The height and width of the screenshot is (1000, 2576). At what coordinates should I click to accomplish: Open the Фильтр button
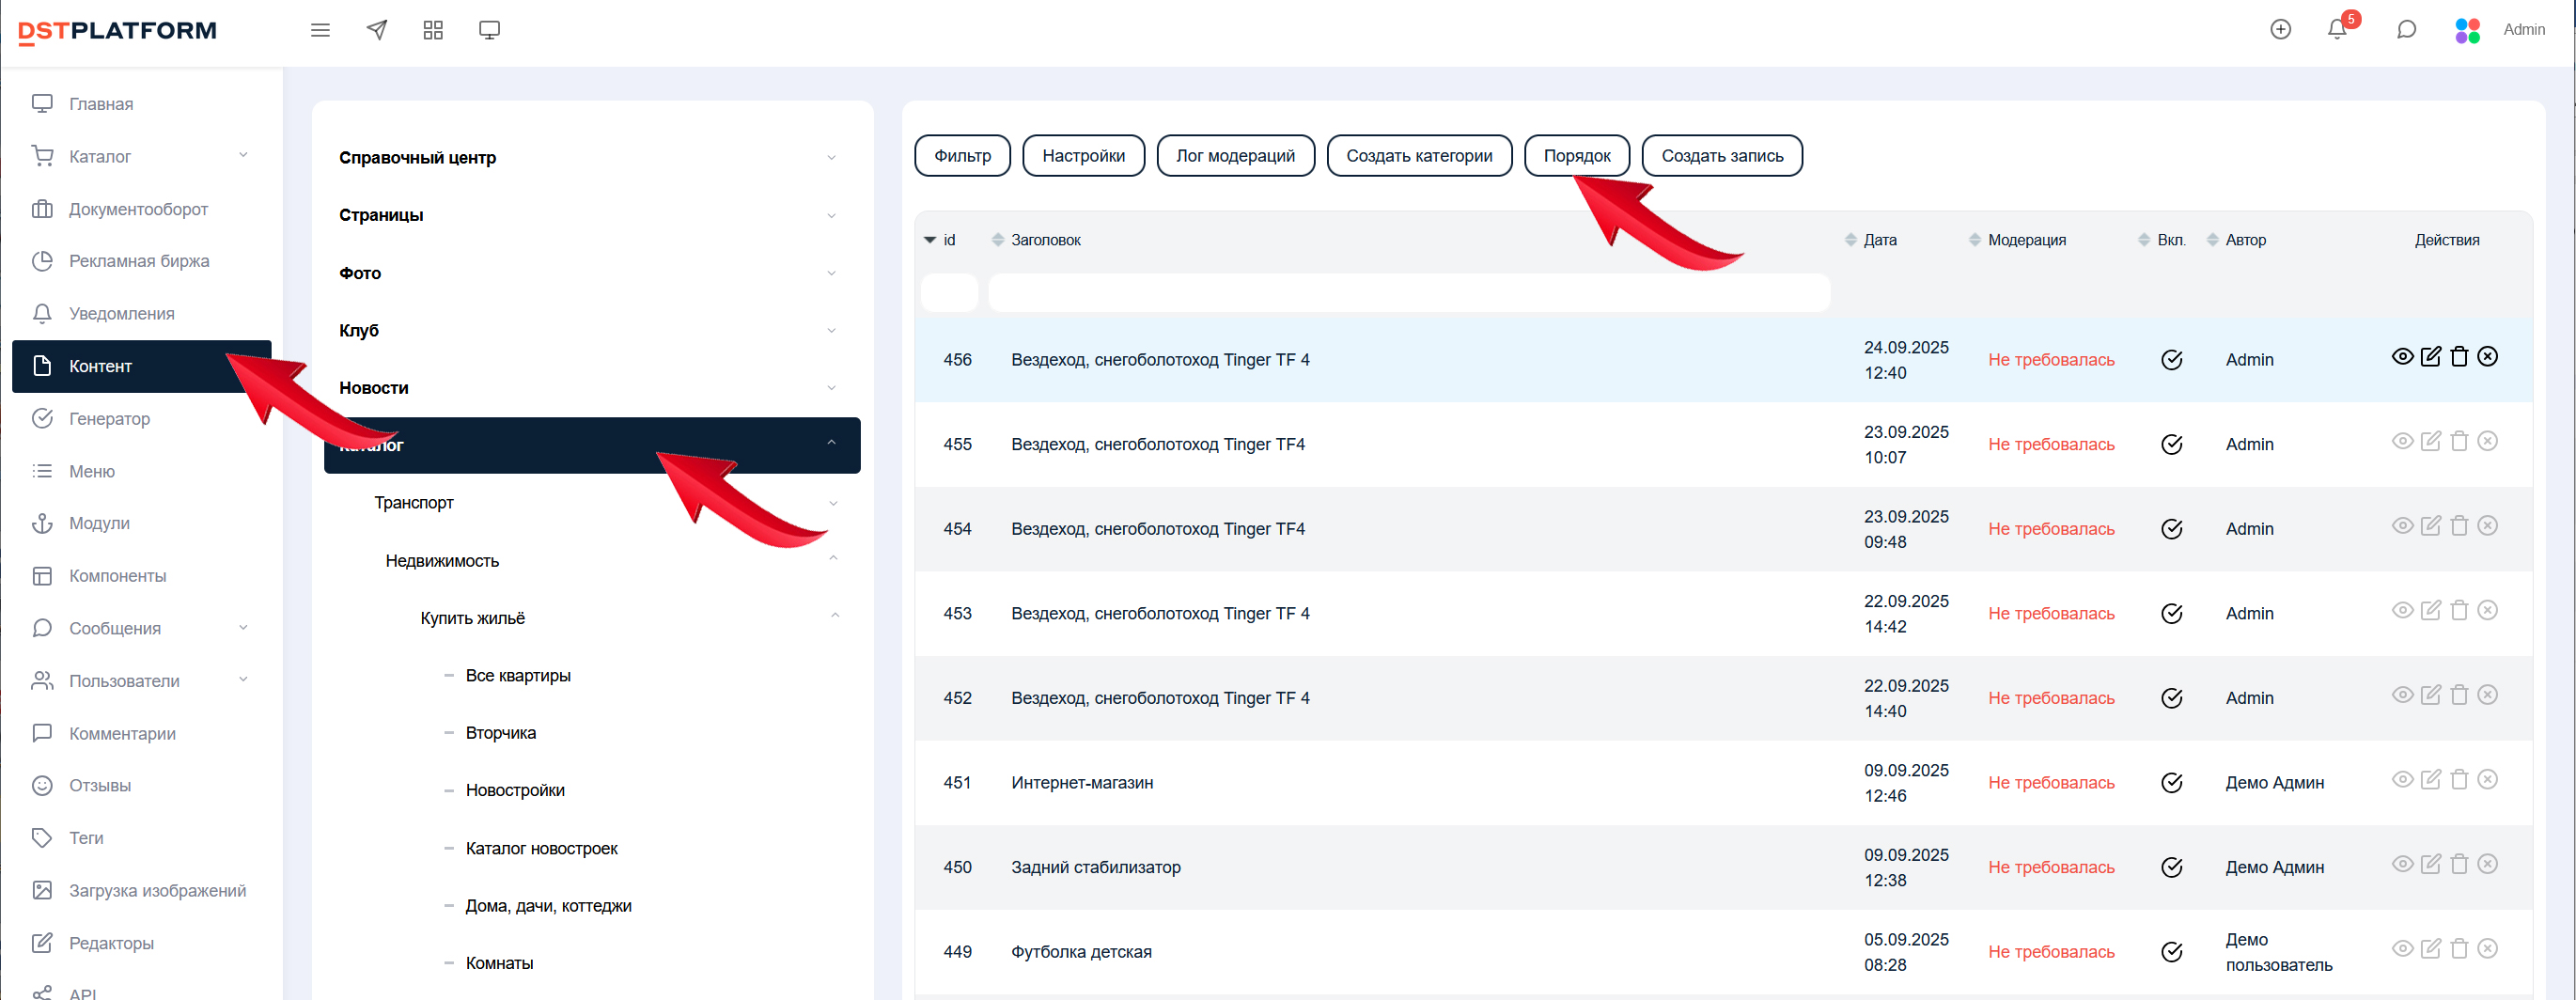click(962, 156)
